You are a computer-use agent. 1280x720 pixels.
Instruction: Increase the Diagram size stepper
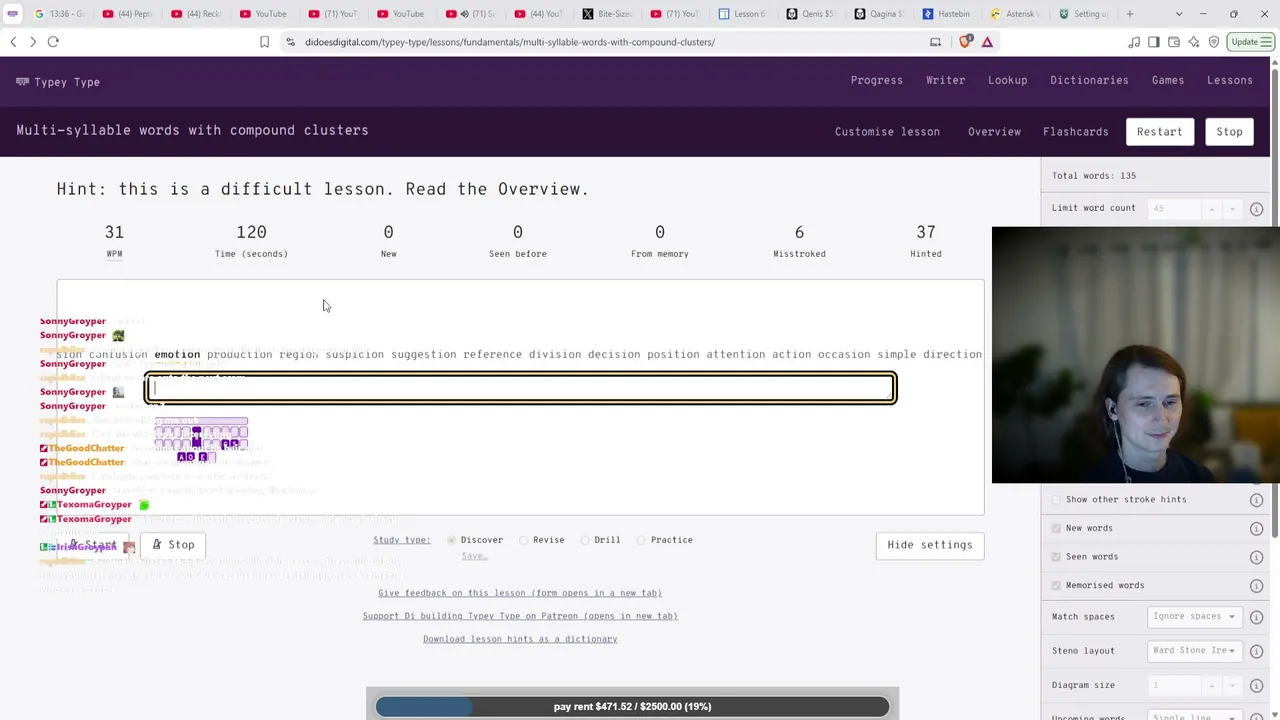(x=1212, y=685)
